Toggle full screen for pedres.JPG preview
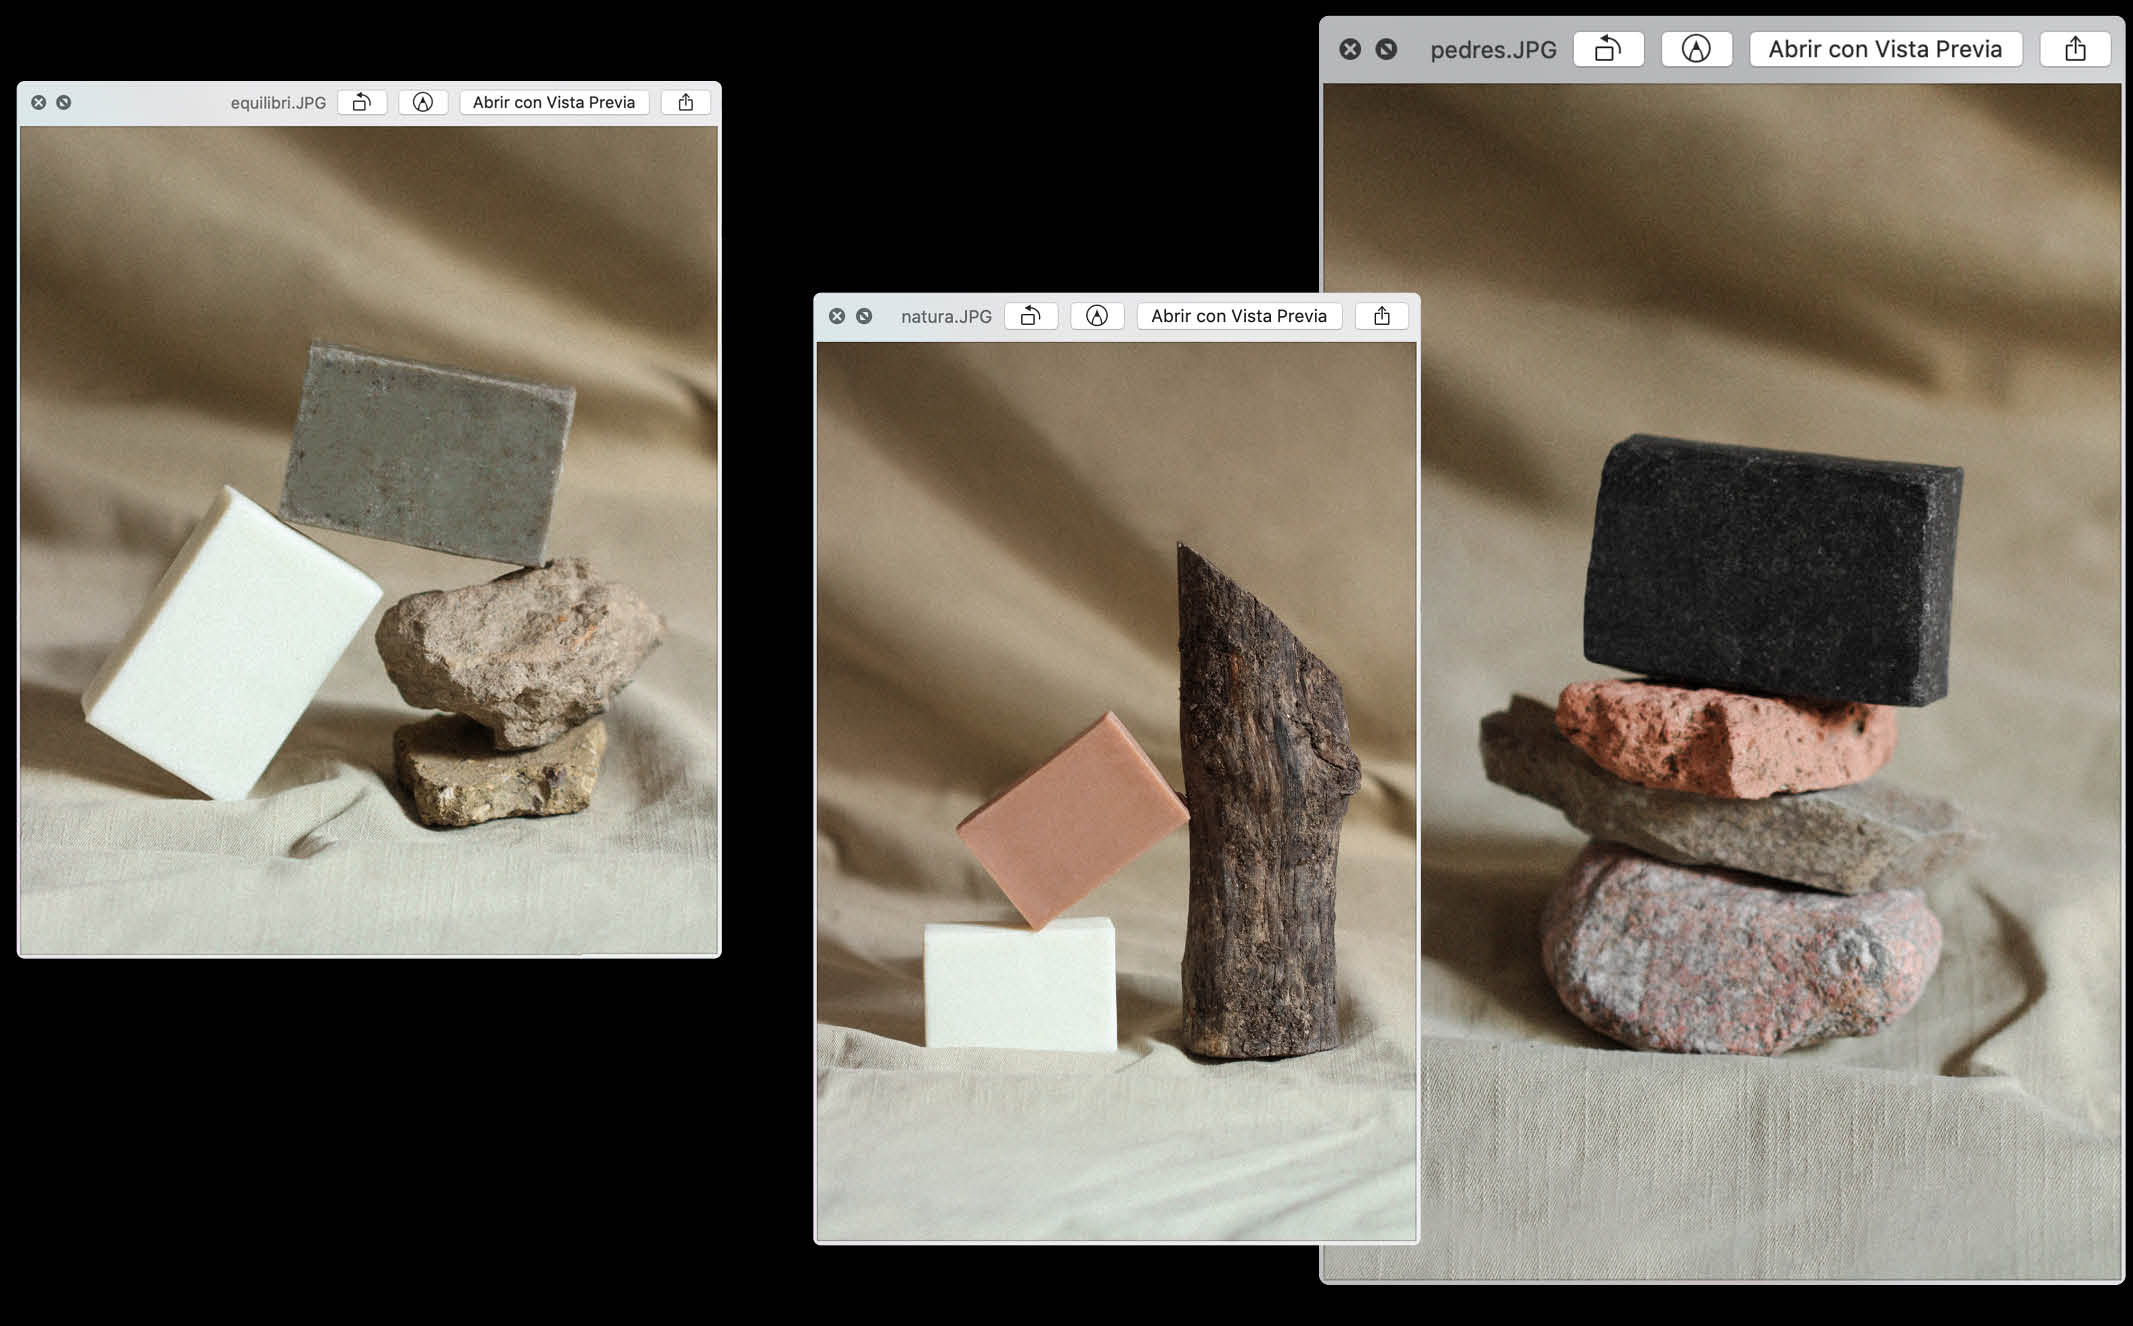The height and width of the screenshot is (1326, 2133). click(1386, 49)
